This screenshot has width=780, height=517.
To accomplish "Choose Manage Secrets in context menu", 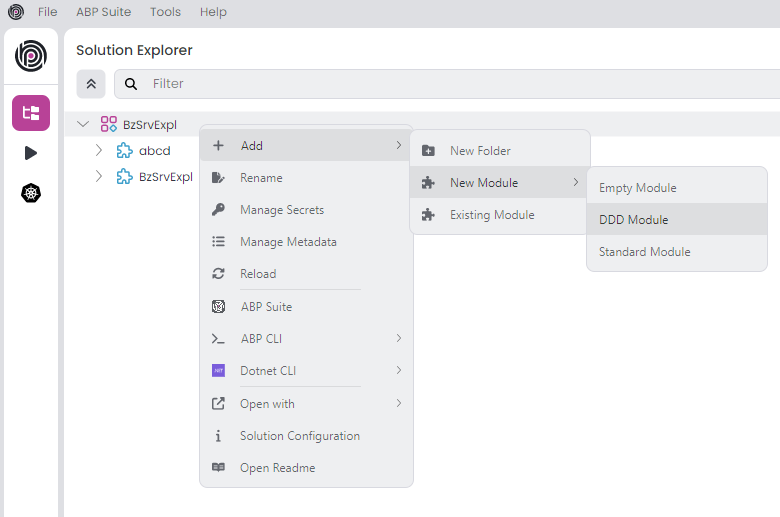I will click(282, 210).
